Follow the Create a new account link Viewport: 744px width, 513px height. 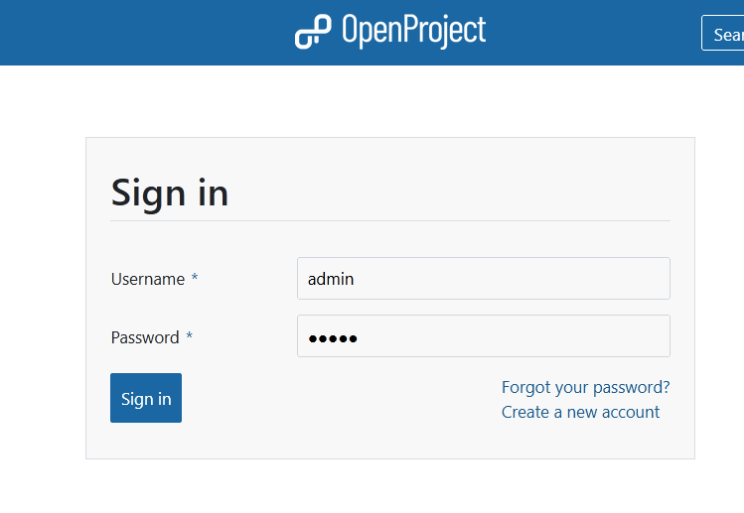coord(580,412)
